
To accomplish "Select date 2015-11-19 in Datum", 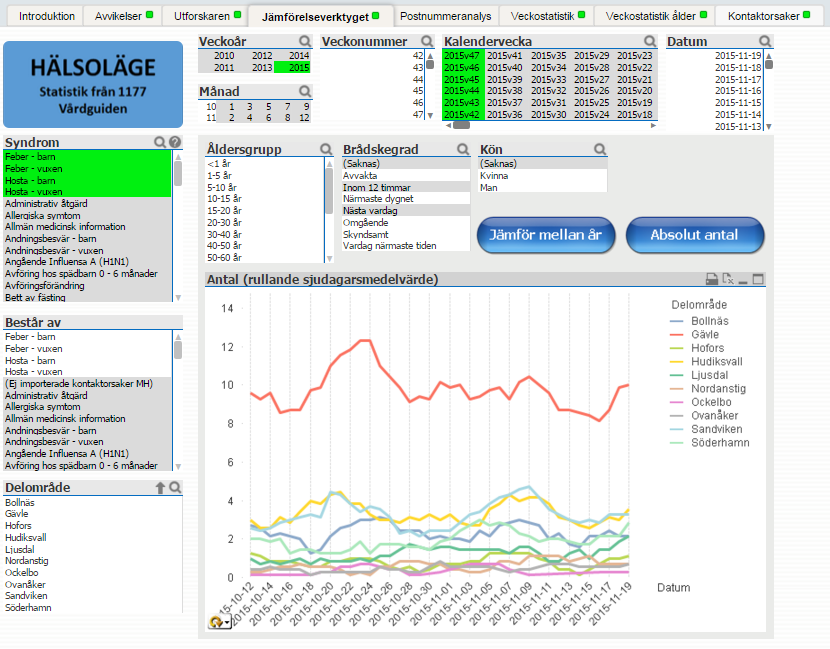I will pos(715,56).
